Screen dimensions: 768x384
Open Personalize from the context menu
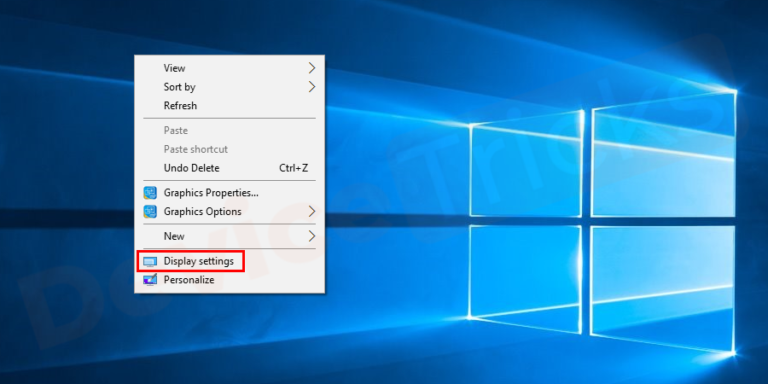tap(229, 280)
